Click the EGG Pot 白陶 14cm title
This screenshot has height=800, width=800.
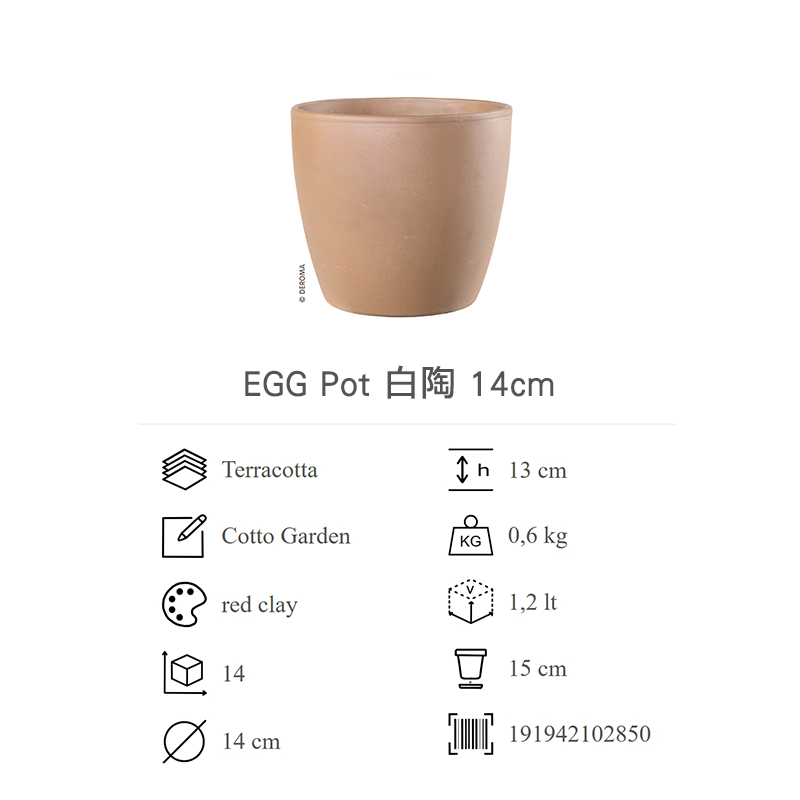(399, 384)
